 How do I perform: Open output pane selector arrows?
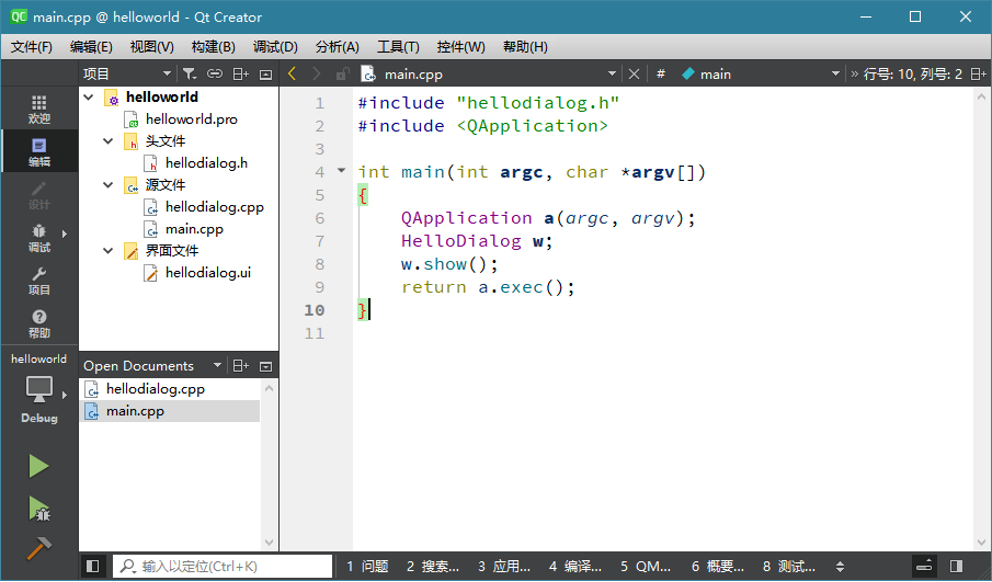[x=840, y=566]
